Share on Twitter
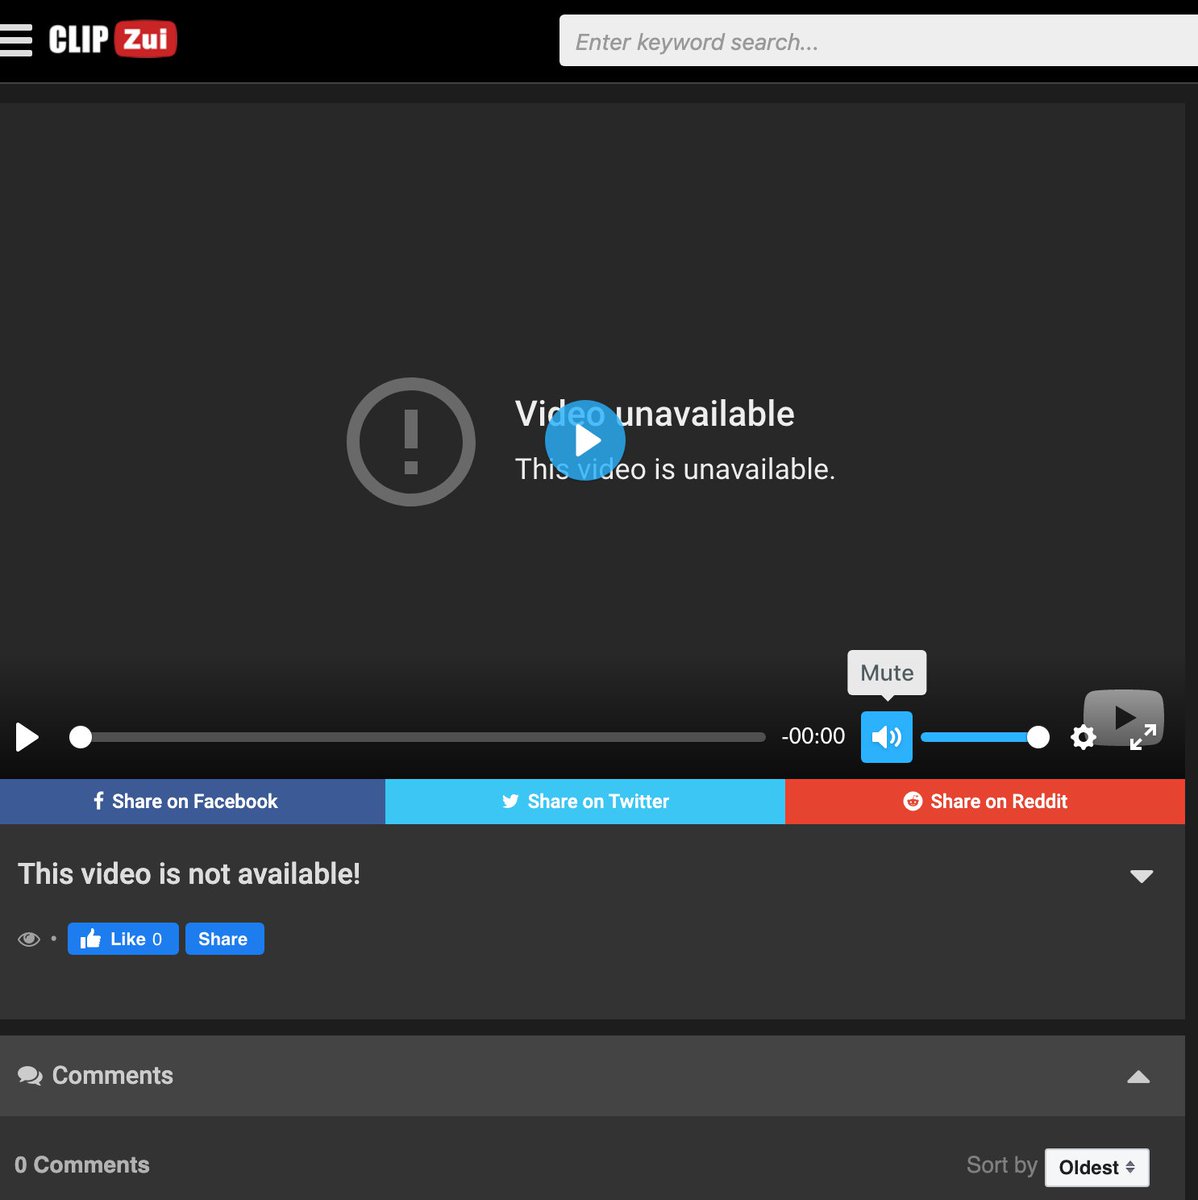Viewport: 1198px width, 1200px height. 585,801
